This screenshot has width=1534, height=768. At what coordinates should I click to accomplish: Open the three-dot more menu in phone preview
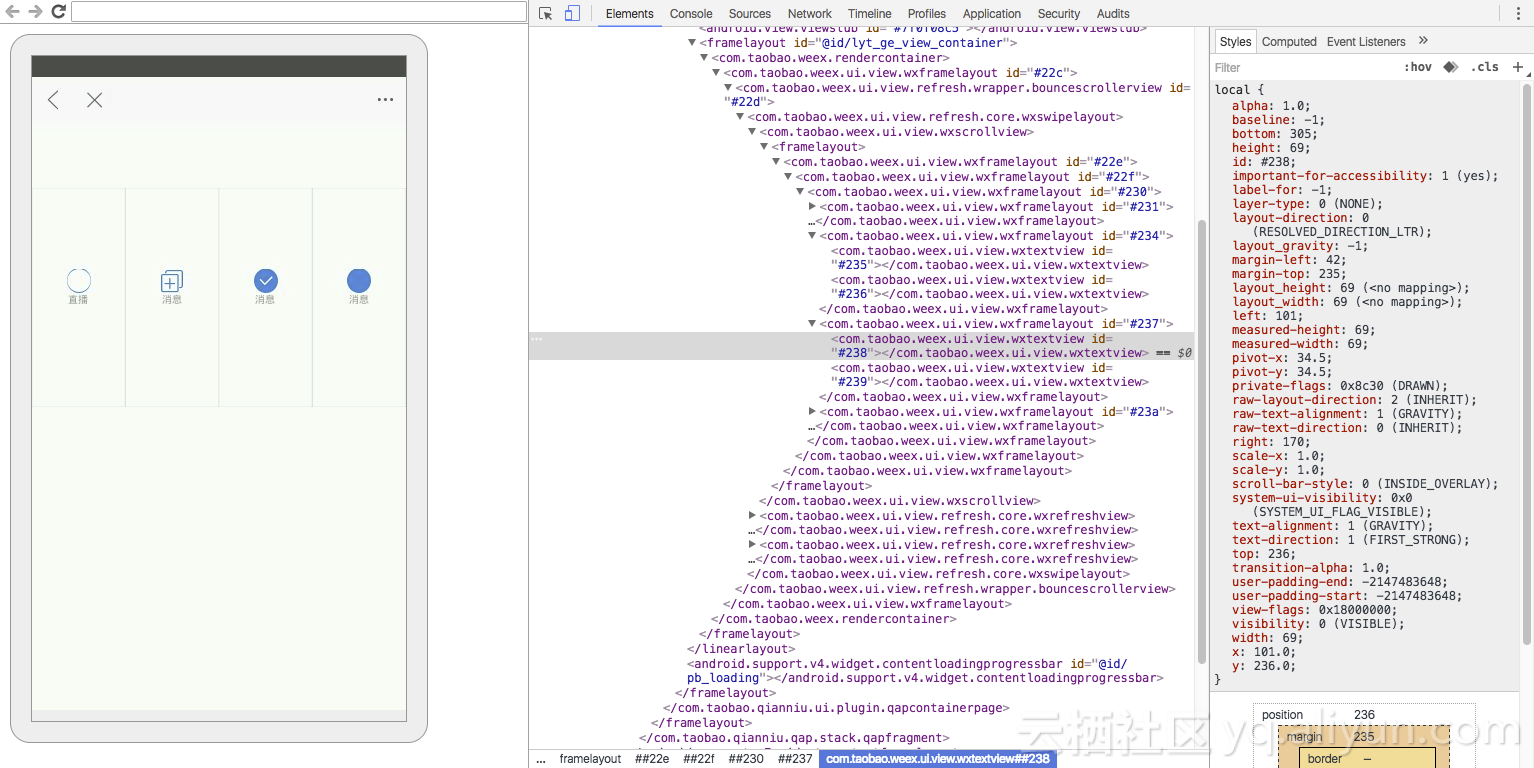pyautogui.click(x=385, y=100)
